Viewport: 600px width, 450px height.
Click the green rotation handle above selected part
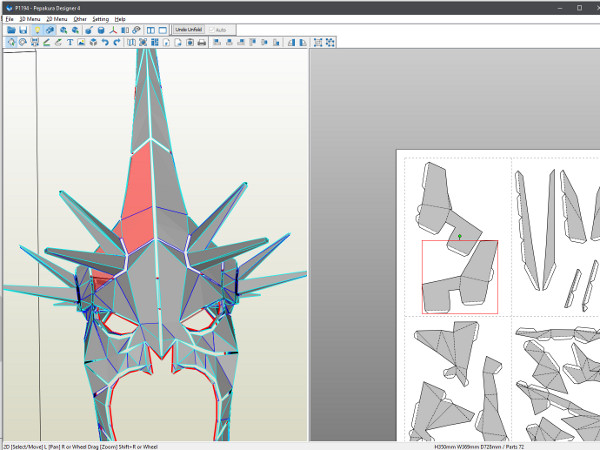pyautogui.click(x=460, y=237)
